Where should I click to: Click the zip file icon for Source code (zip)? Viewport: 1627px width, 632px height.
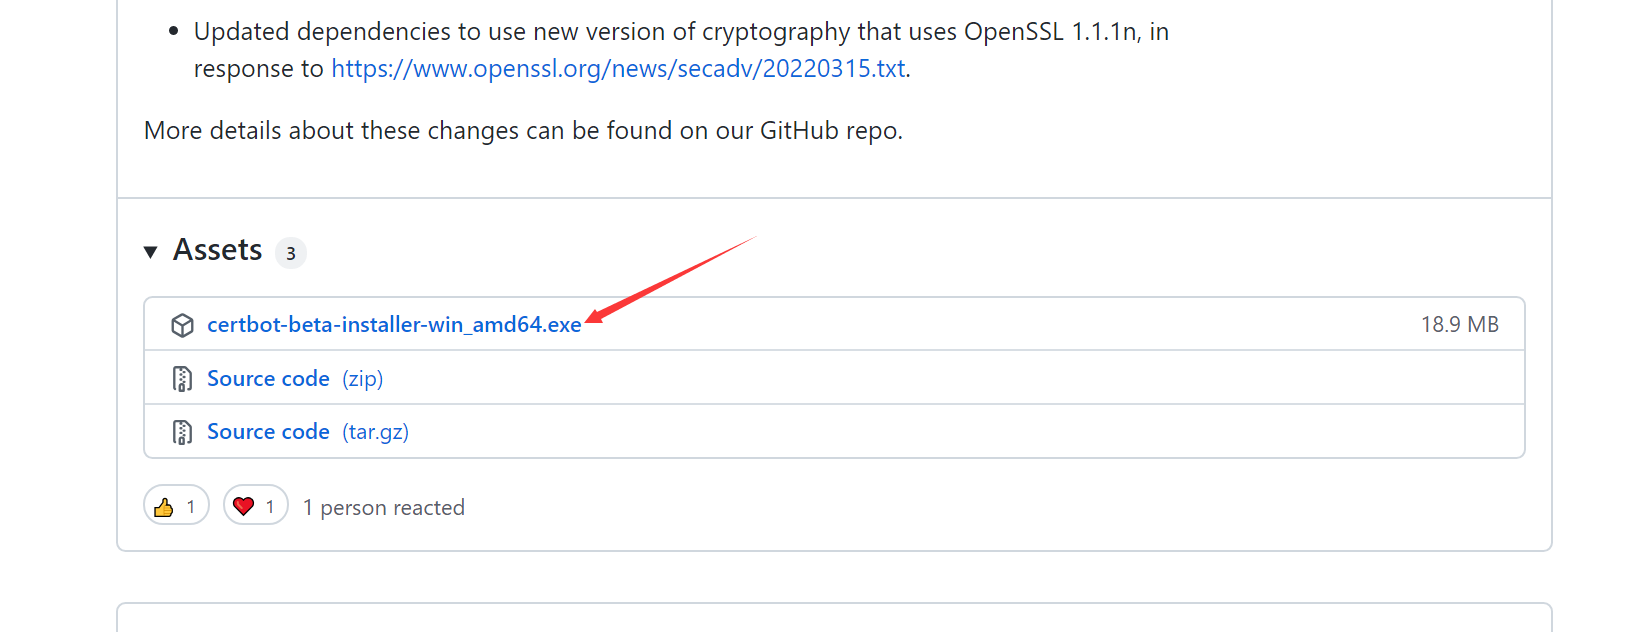pos(182,379)
